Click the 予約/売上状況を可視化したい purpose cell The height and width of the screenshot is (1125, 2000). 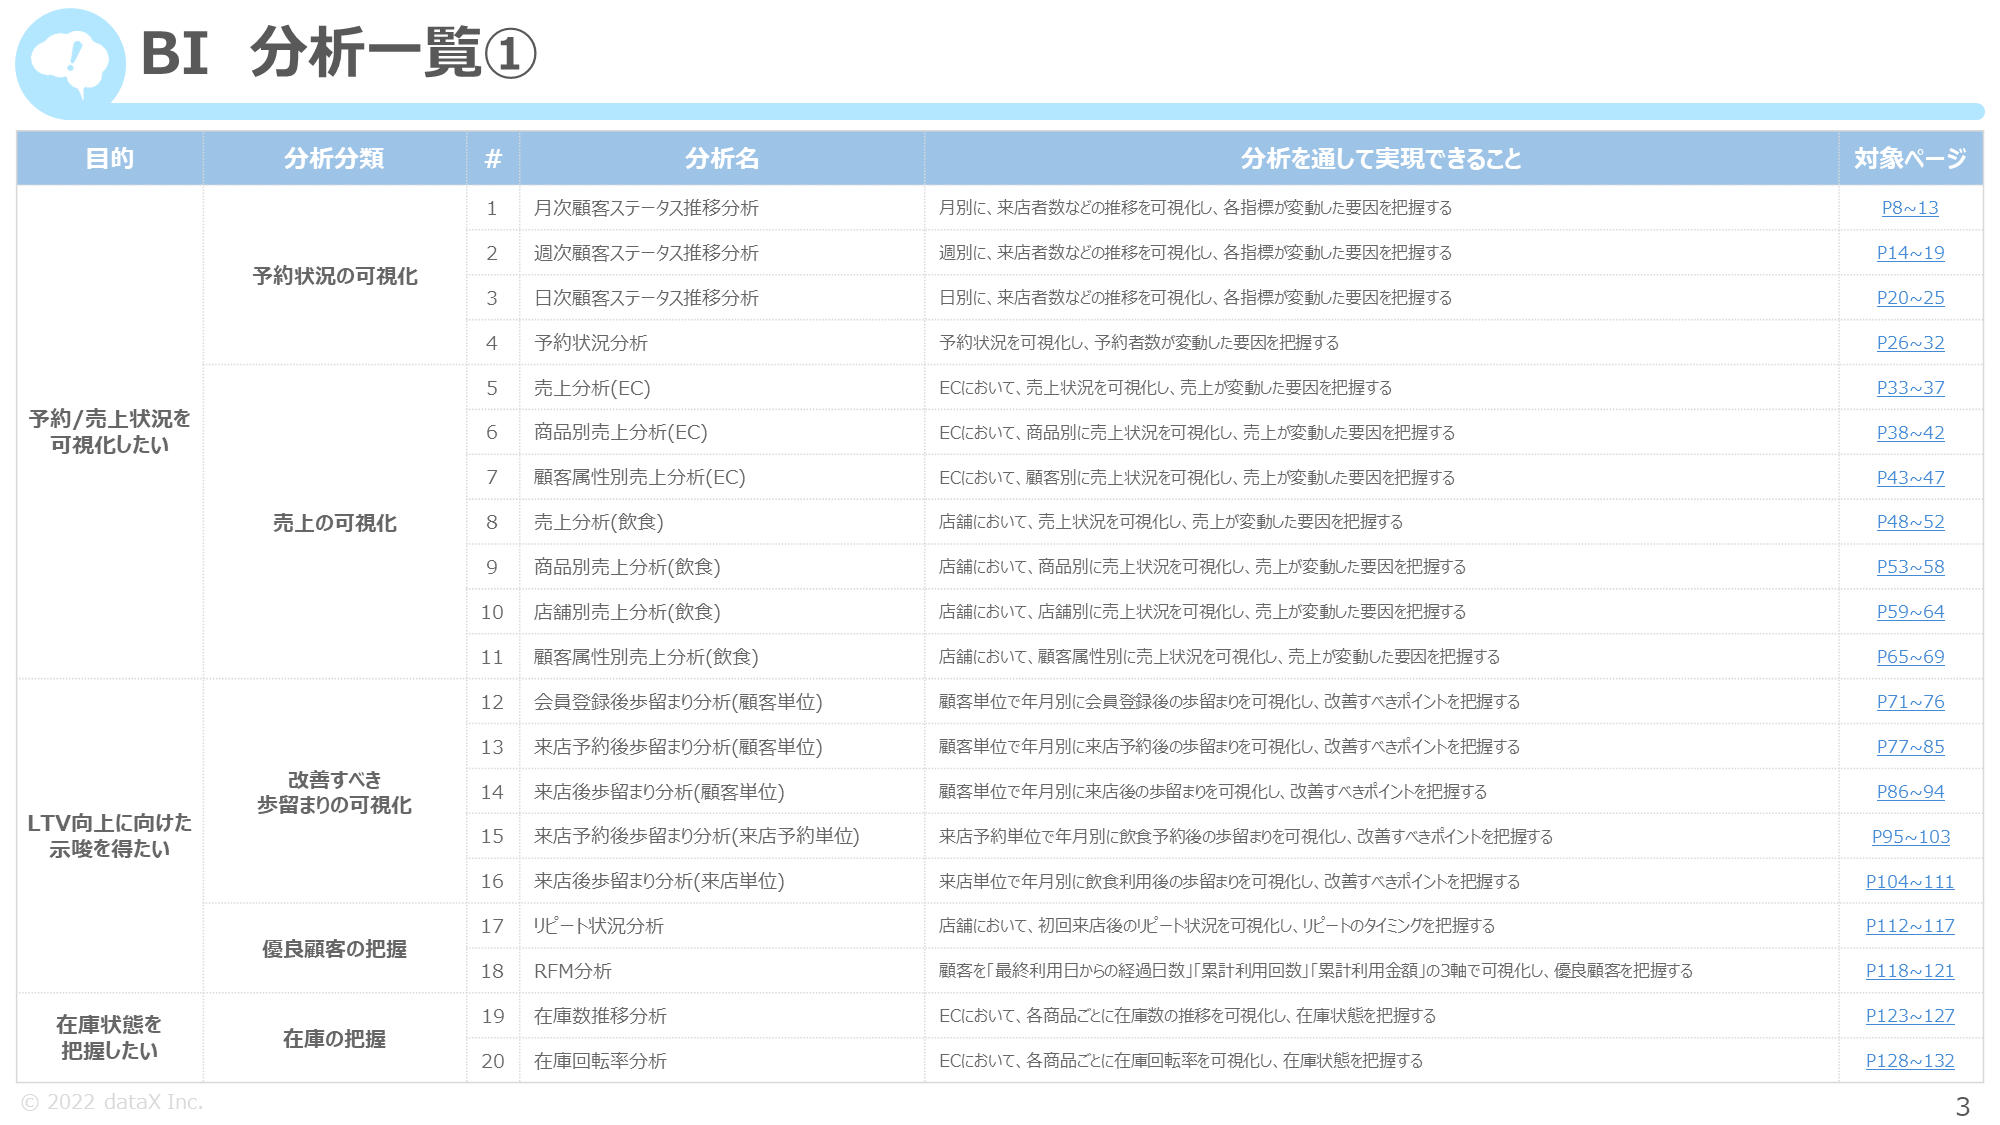(110, 432)
